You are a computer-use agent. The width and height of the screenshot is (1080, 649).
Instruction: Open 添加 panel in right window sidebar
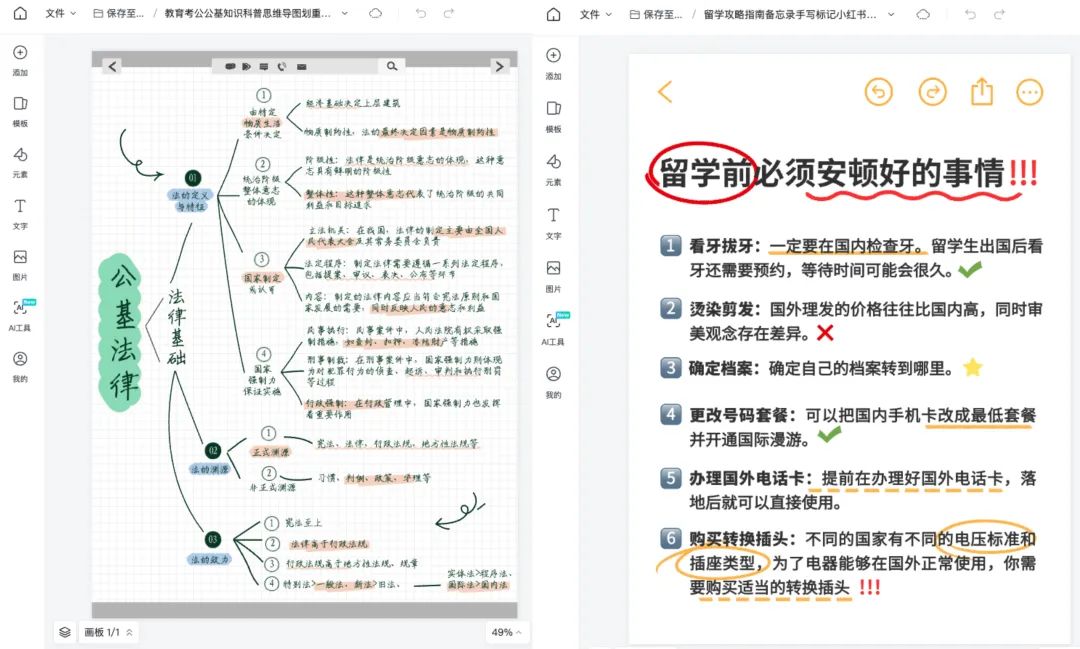pos(553,63)
